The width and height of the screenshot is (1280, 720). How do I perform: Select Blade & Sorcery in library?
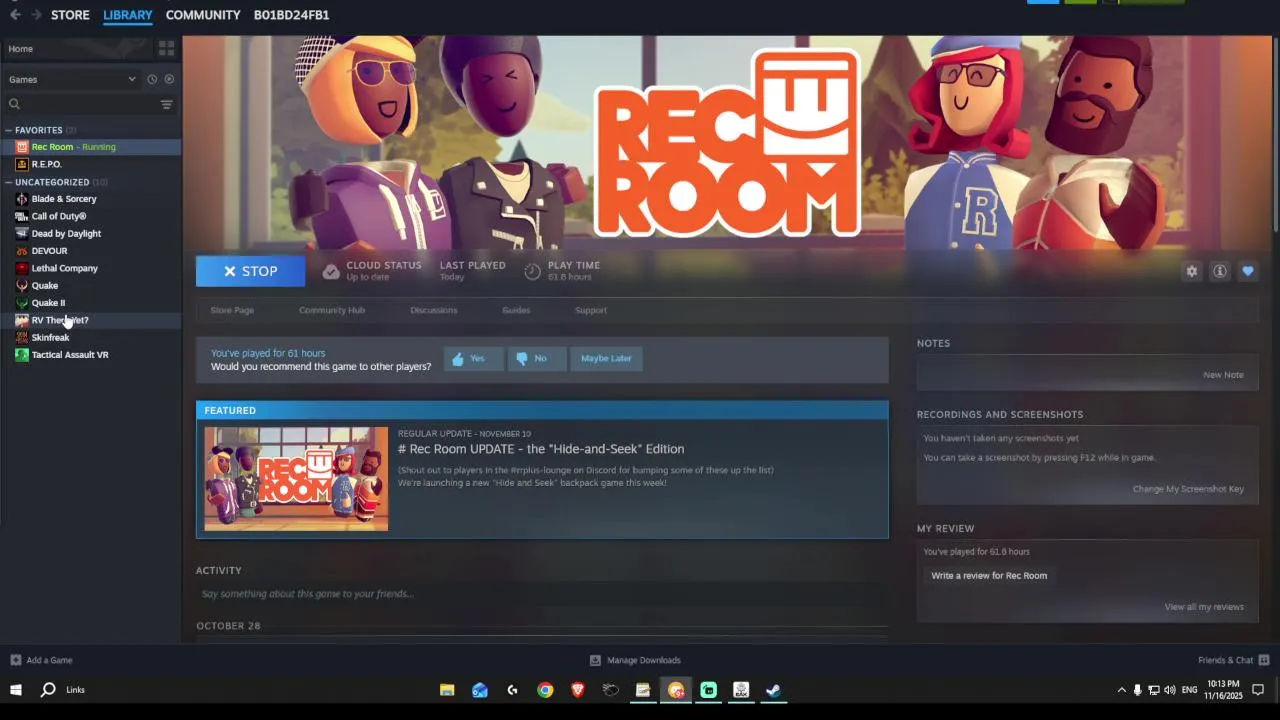[x=90, y=199]
